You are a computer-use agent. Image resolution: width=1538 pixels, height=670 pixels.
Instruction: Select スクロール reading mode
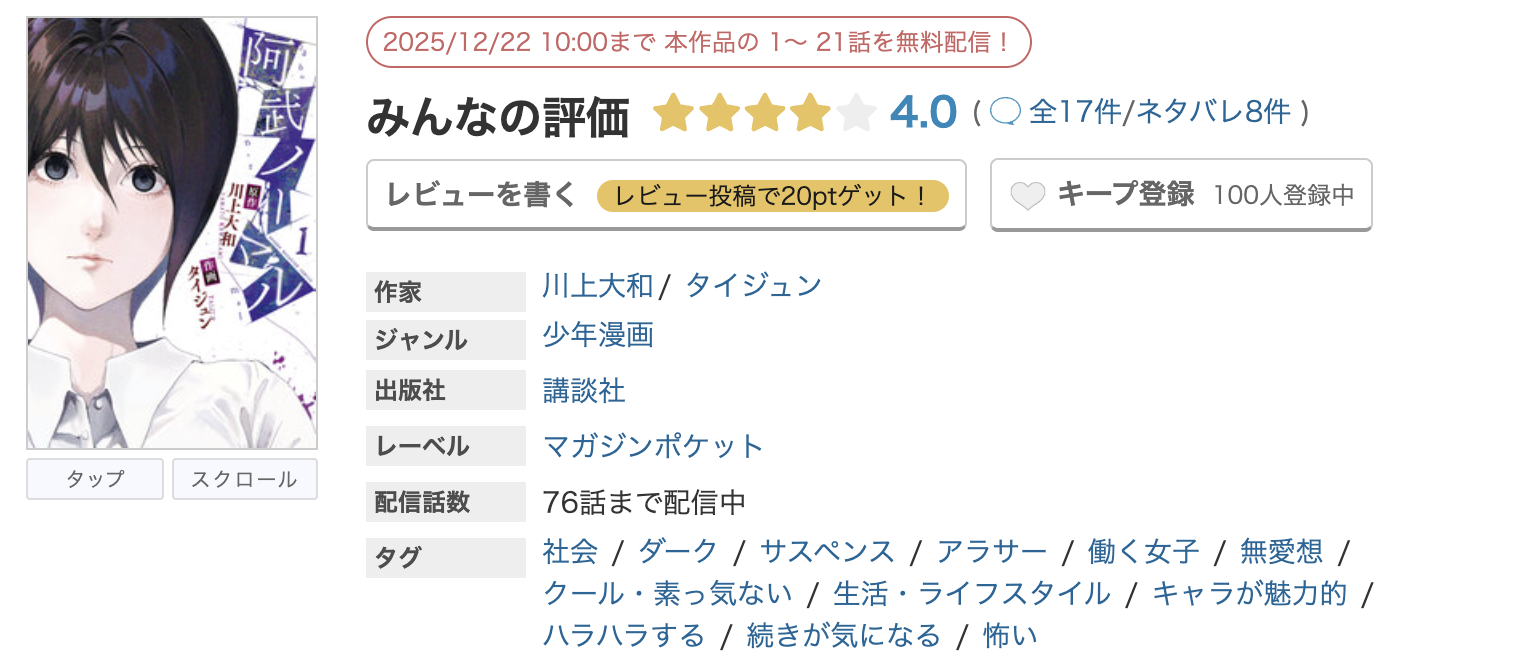click(244, 479)
